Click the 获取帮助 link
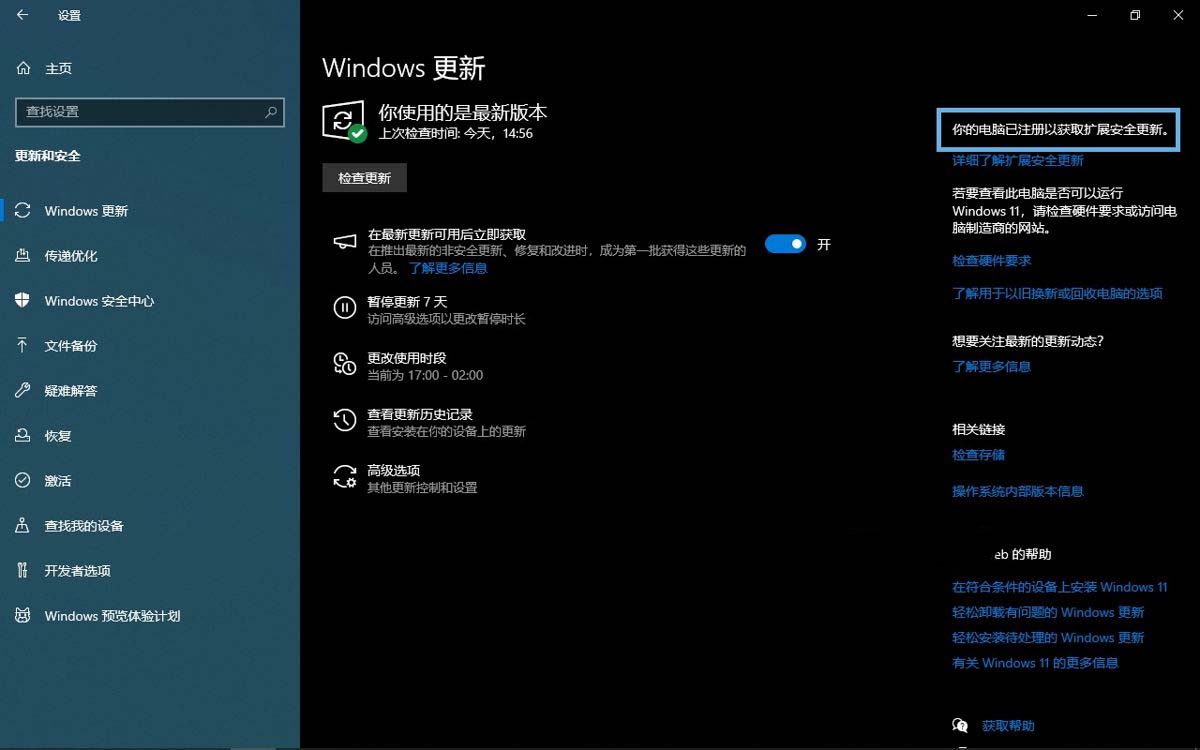This screenshot has width=1200, height=750. click(x=1008, y=726)
